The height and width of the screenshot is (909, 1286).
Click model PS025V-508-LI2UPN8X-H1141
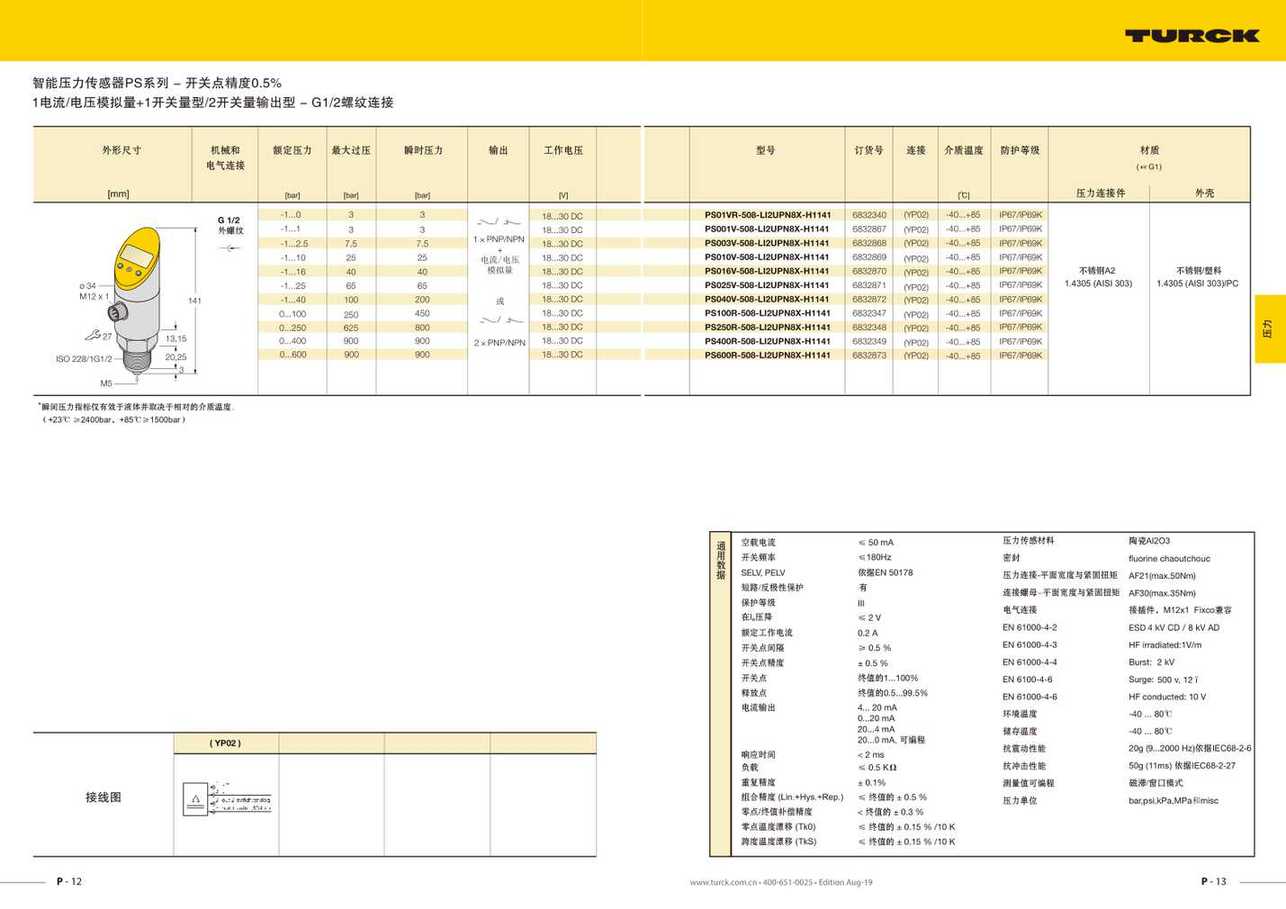coord(768,285)
